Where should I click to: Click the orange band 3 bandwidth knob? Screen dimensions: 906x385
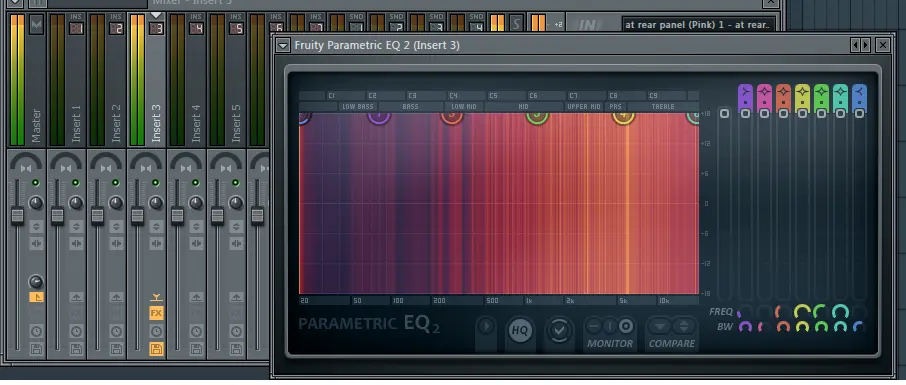tap(784, 327)
